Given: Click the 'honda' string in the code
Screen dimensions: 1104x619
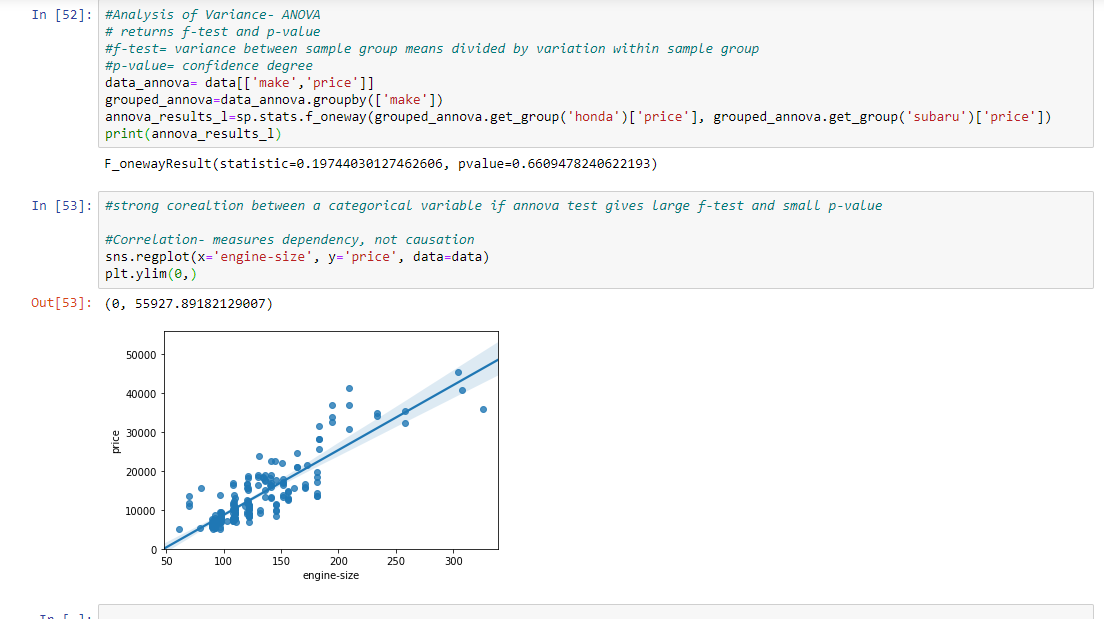Looking at the screenshot, I should coord(597,116).
